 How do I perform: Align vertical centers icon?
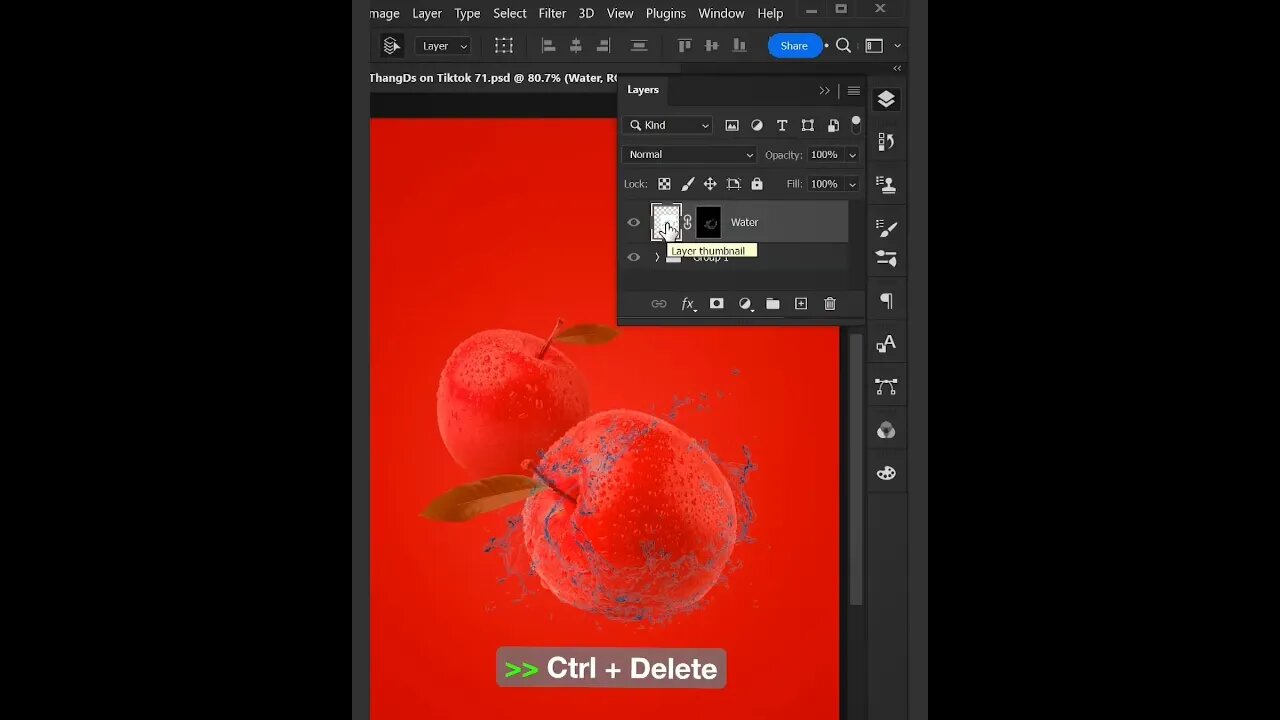point(712,45)
